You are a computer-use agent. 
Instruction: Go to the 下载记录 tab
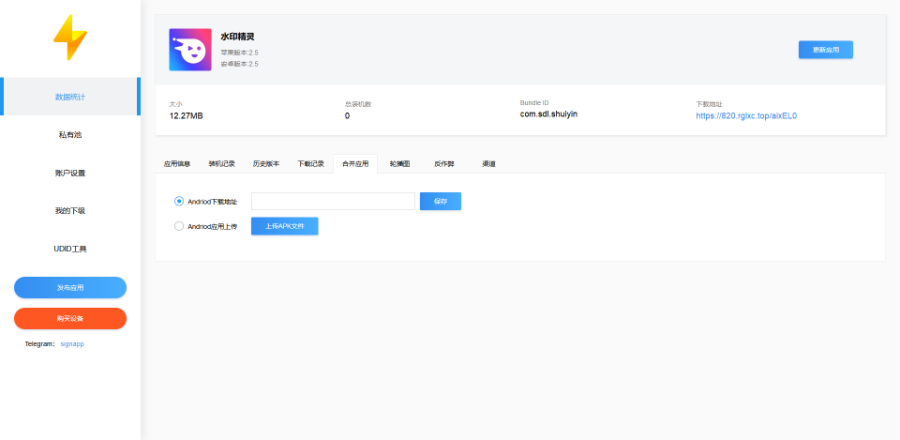click(310, 163)
